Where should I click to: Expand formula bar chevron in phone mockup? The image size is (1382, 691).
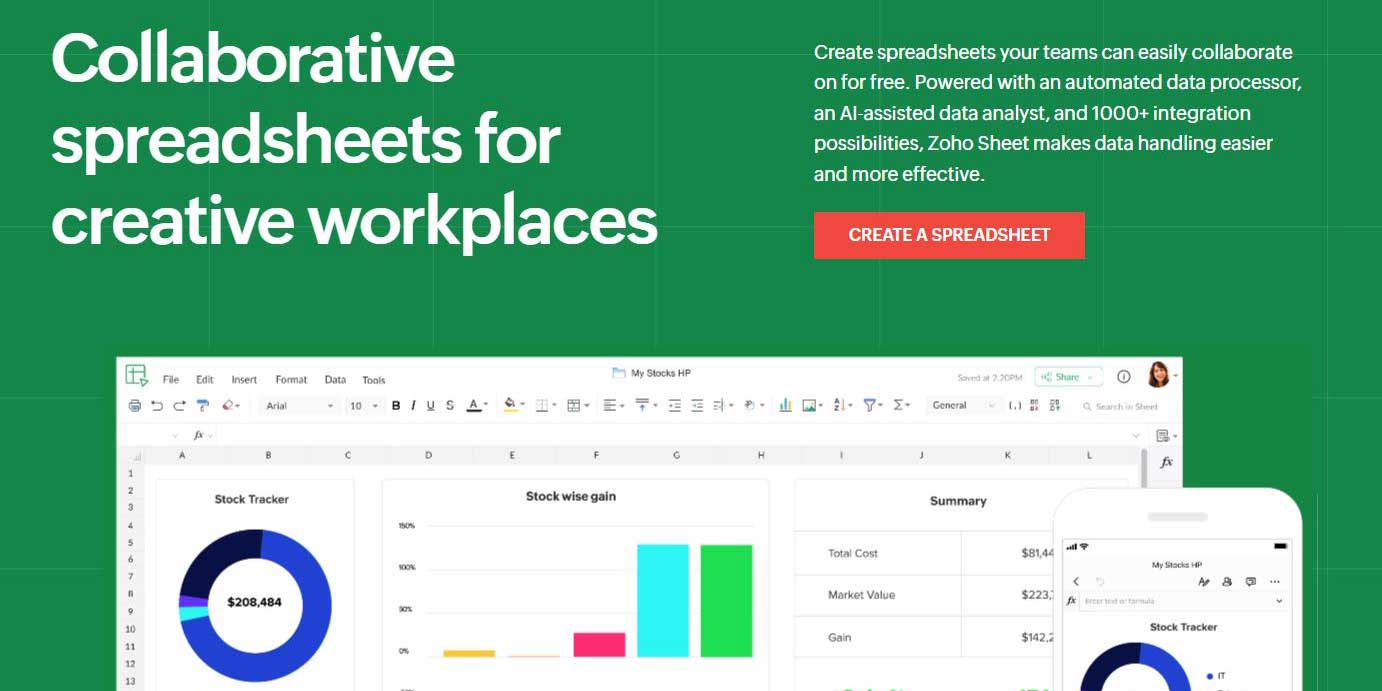(x=1278, y=601)
